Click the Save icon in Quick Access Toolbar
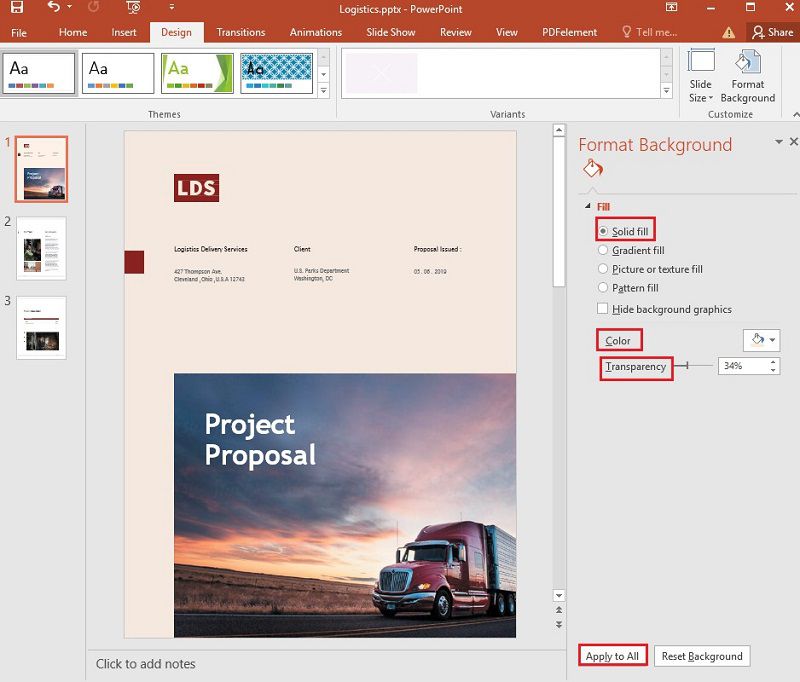800x682 pixels. 17,8
